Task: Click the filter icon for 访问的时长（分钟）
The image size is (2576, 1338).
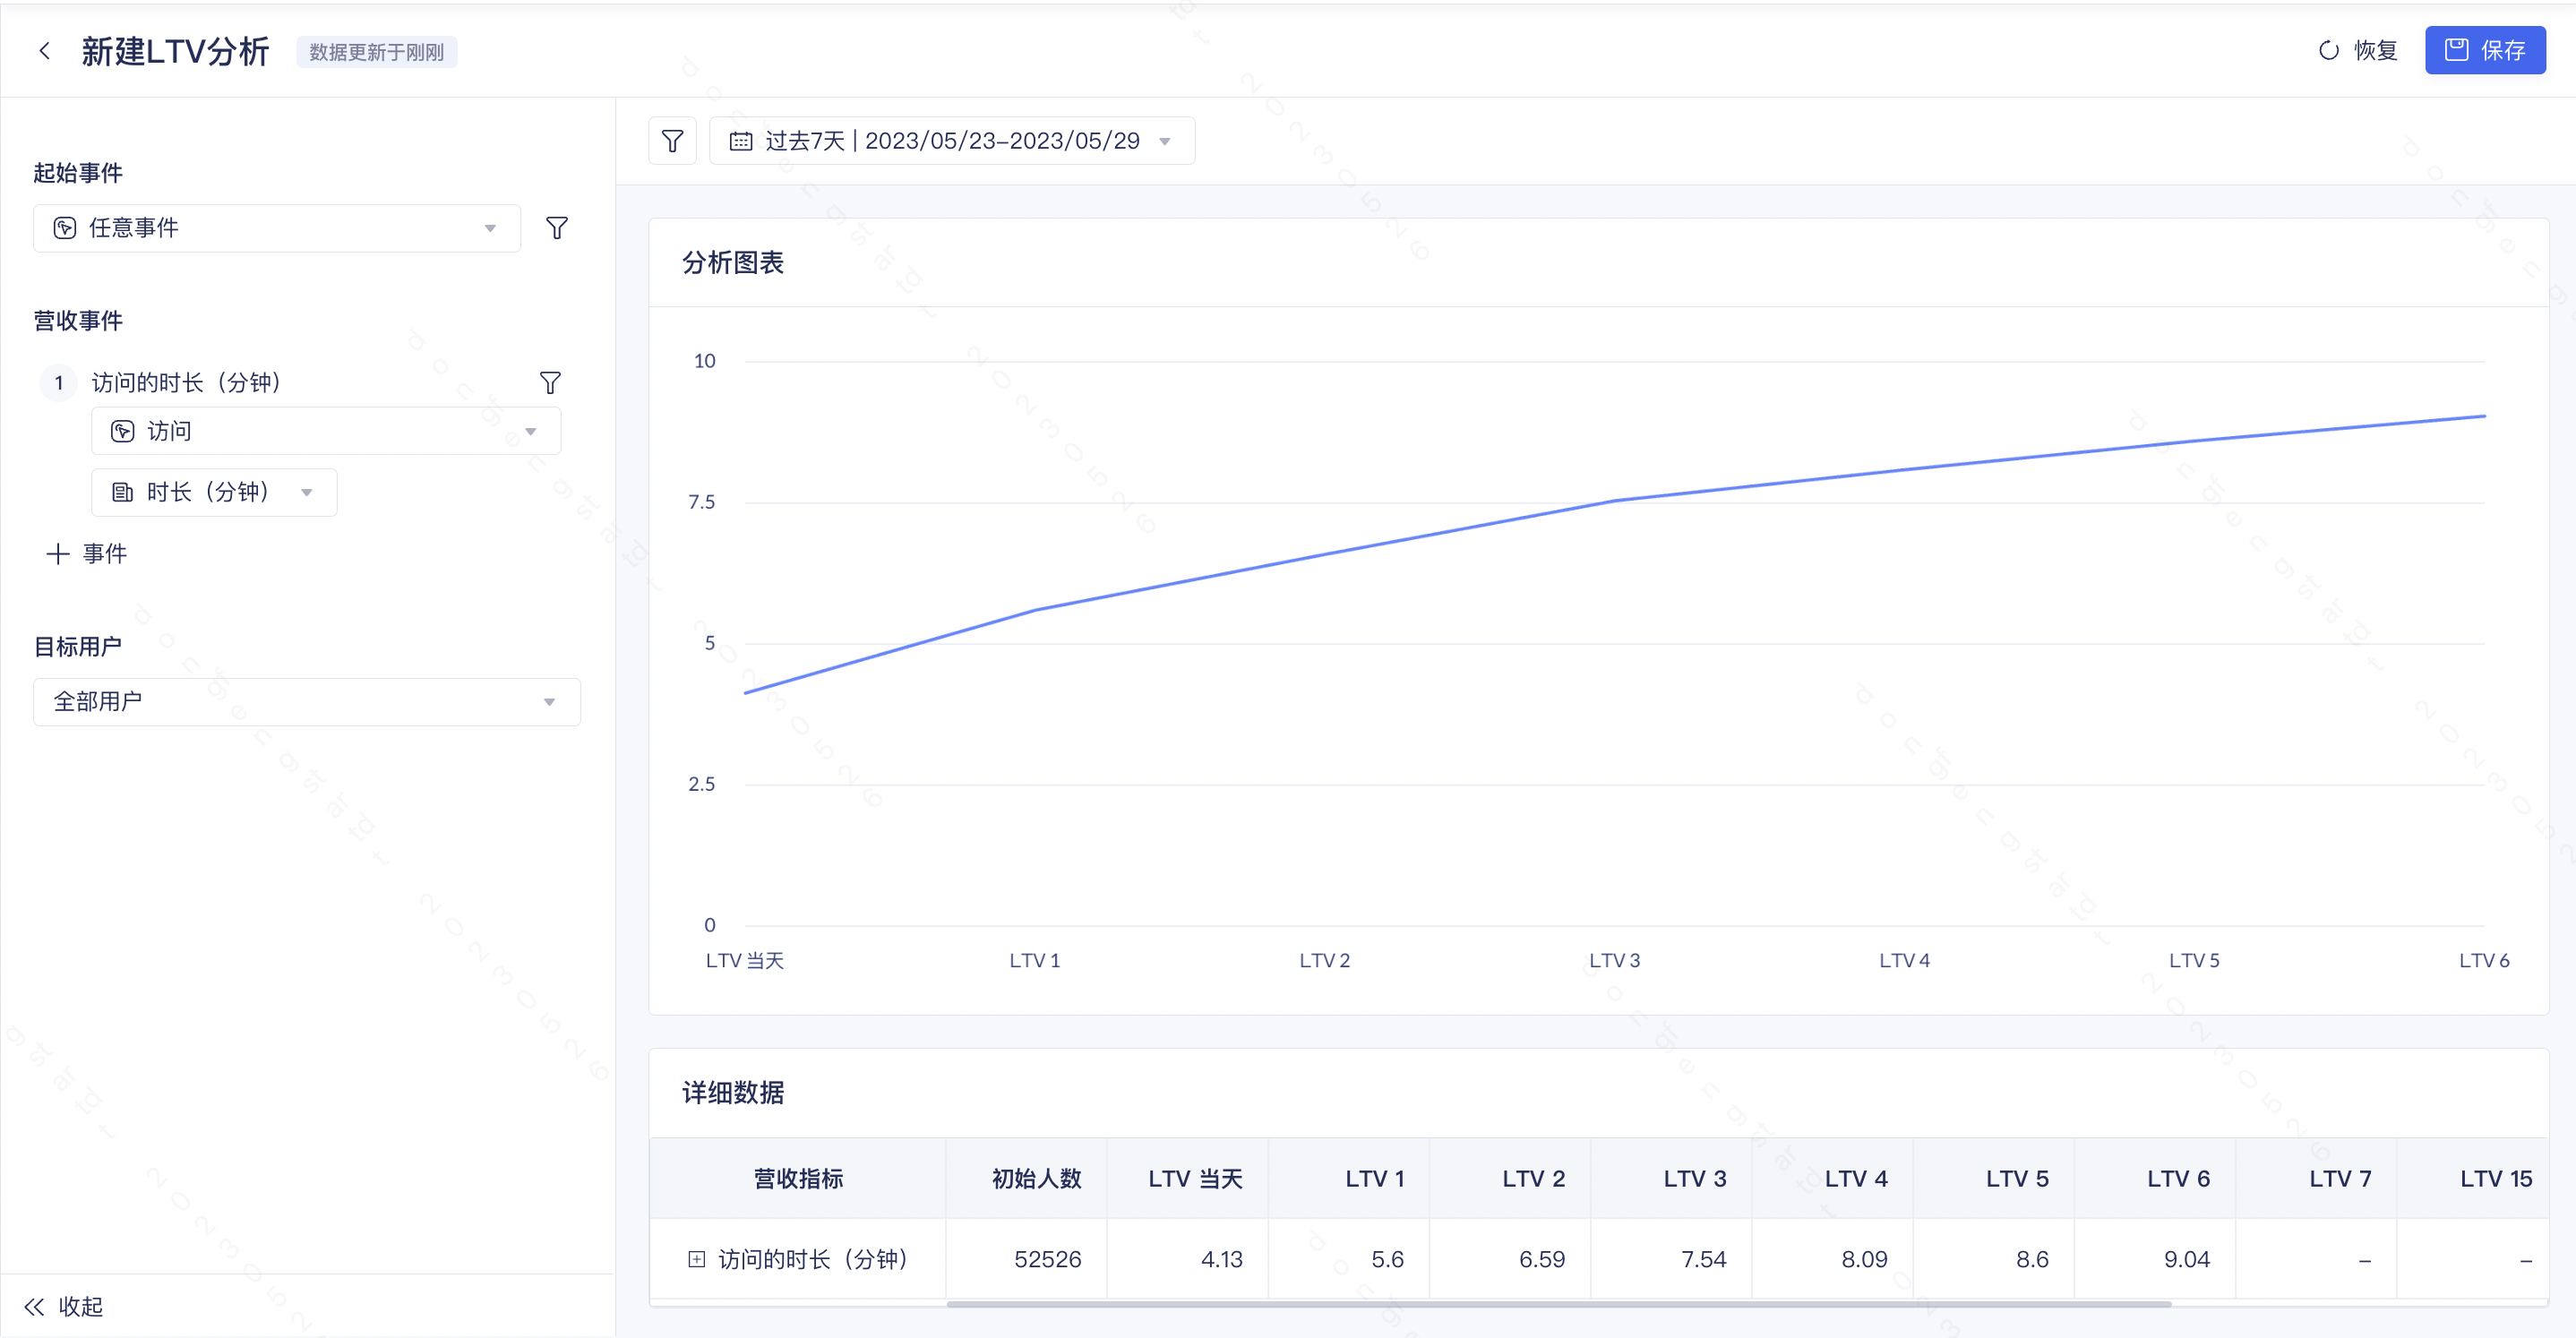Action: [x=550, y=382]
